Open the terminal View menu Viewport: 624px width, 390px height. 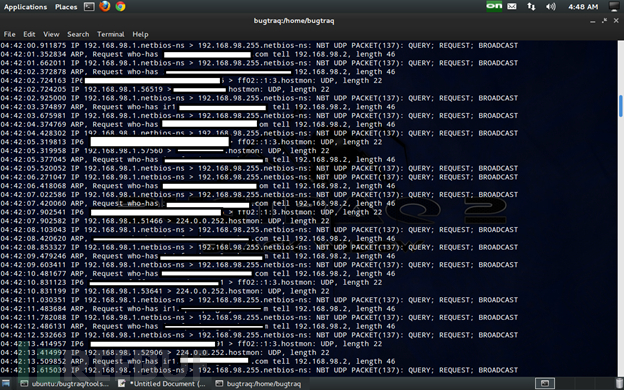(51, 34)
